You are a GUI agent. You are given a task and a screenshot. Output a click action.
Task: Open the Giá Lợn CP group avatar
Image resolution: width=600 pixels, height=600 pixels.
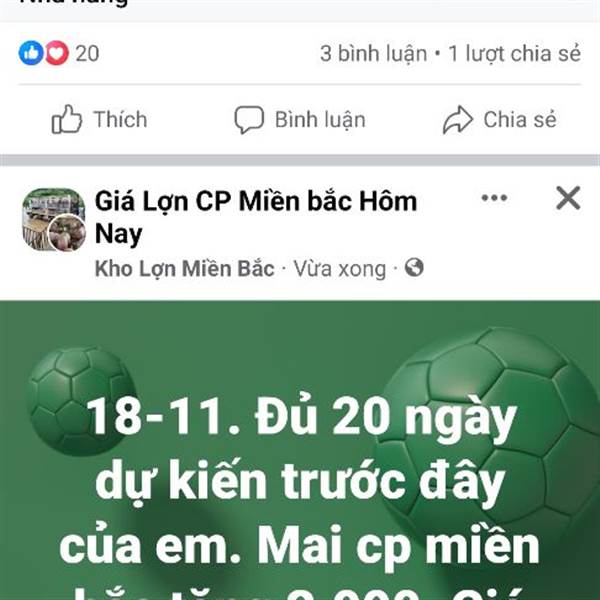(54, 220)
